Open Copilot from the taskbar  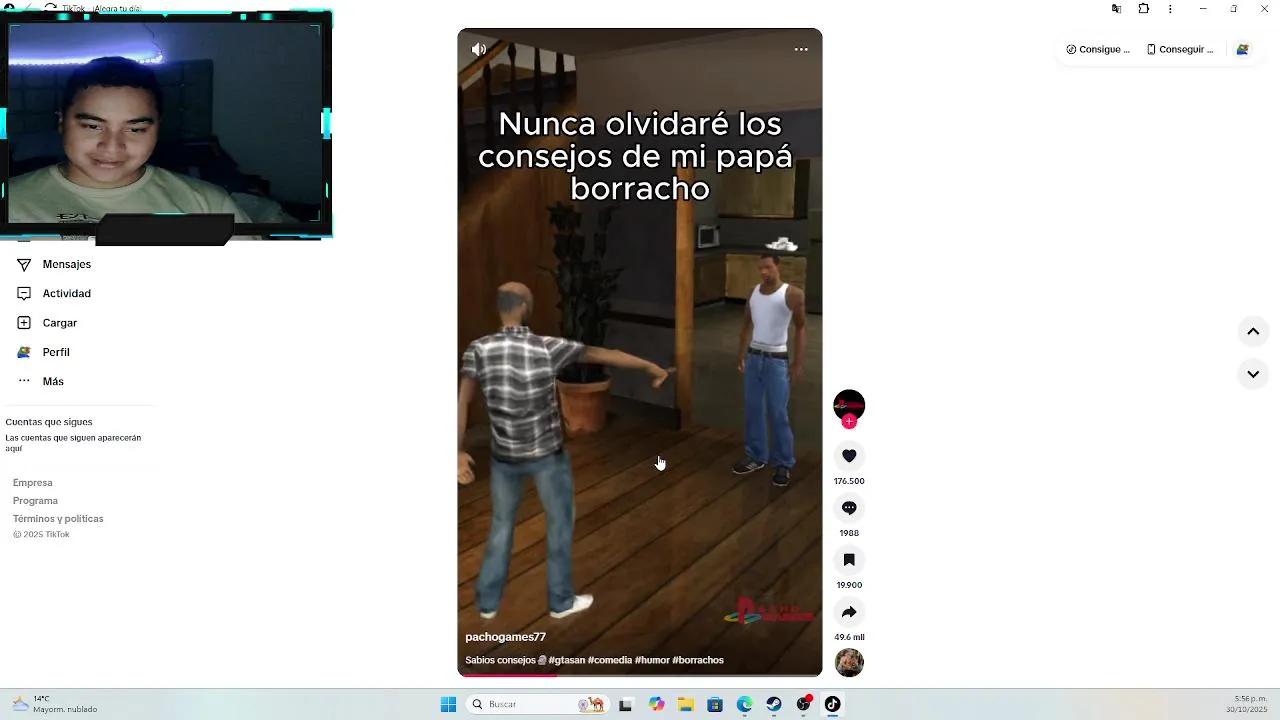(x=656, y=704)
